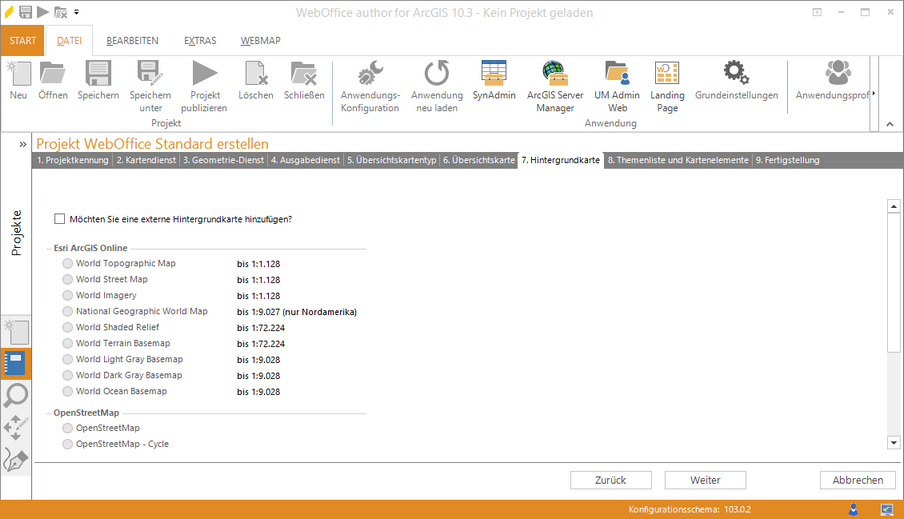Switch to the BEARBEITEN ribbon tab
The width and height of the screenshot is (904, 519).
click(x=132, y=41)
